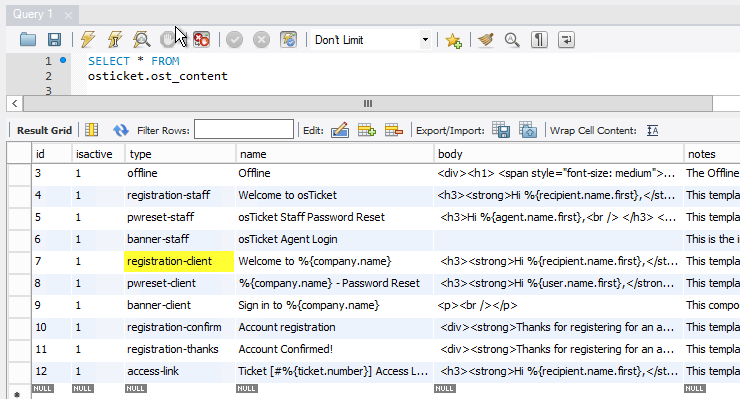Viewport: 740px width, 399px height.
Task: Sort by the type column header
Action: pos(180,154)
